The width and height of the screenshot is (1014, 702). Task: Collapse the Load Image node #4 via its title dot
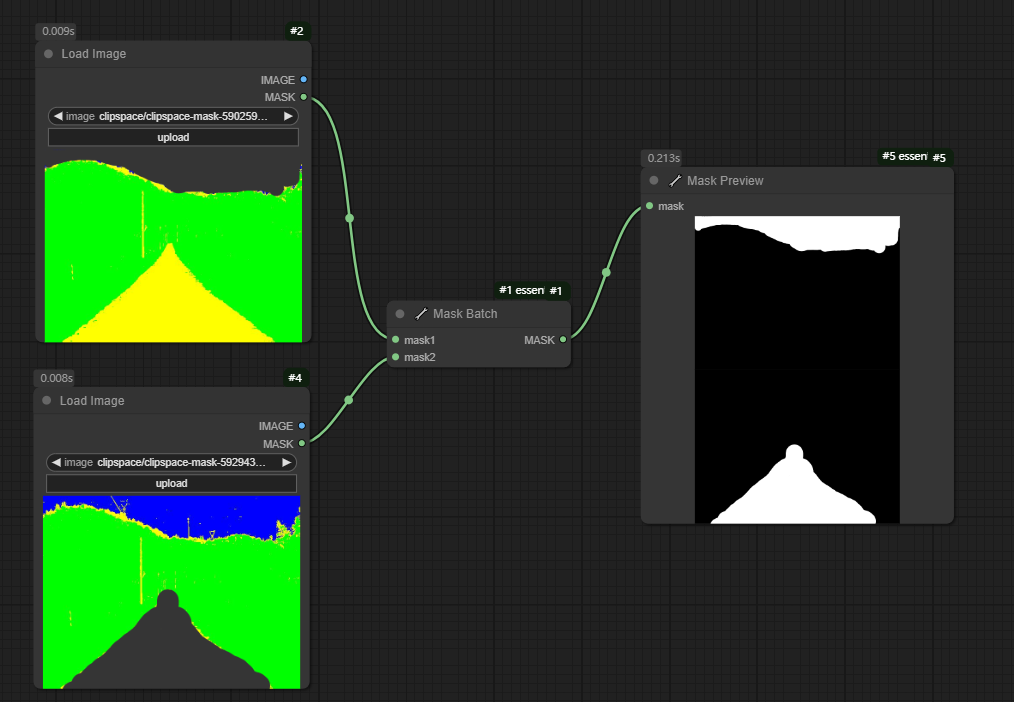click(x=47, y=401)
